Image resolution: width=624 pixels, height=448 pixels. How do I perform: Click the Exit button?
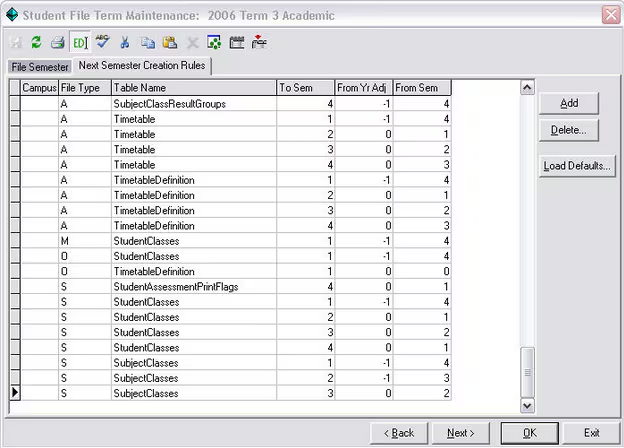click(591, 433)
